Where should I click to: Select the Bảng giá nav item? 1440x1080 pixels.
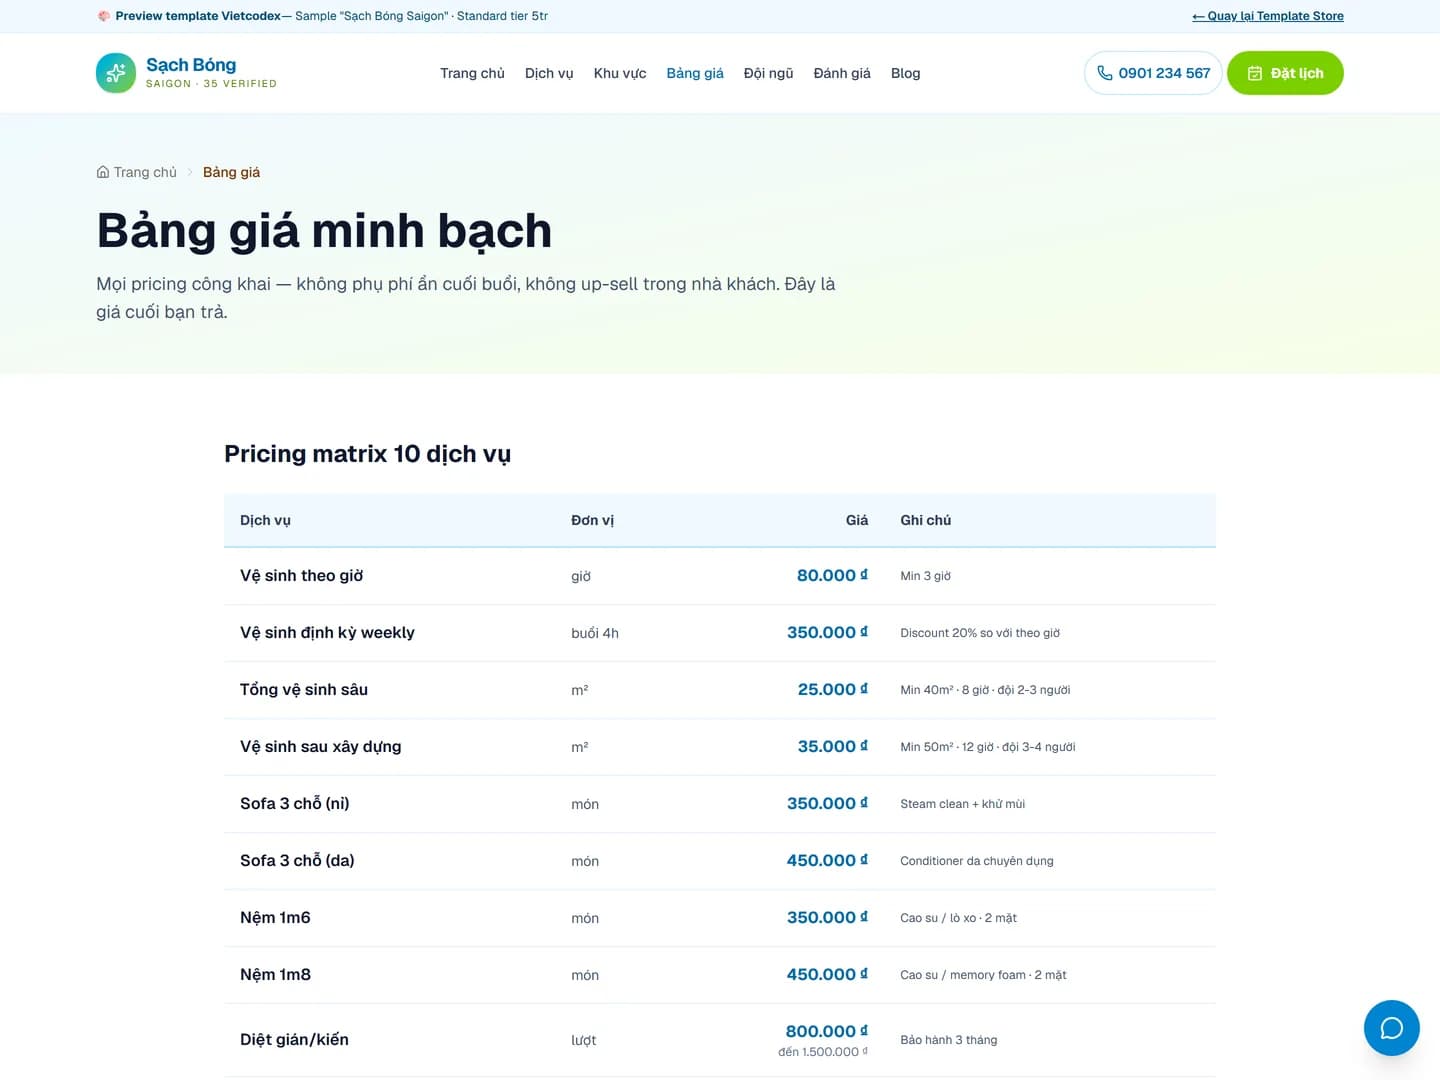695,73
